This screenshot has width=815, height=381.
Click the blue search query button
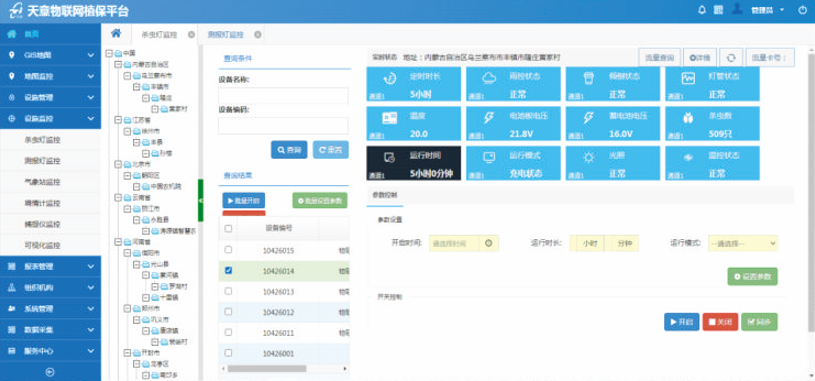tap(289, 150)
